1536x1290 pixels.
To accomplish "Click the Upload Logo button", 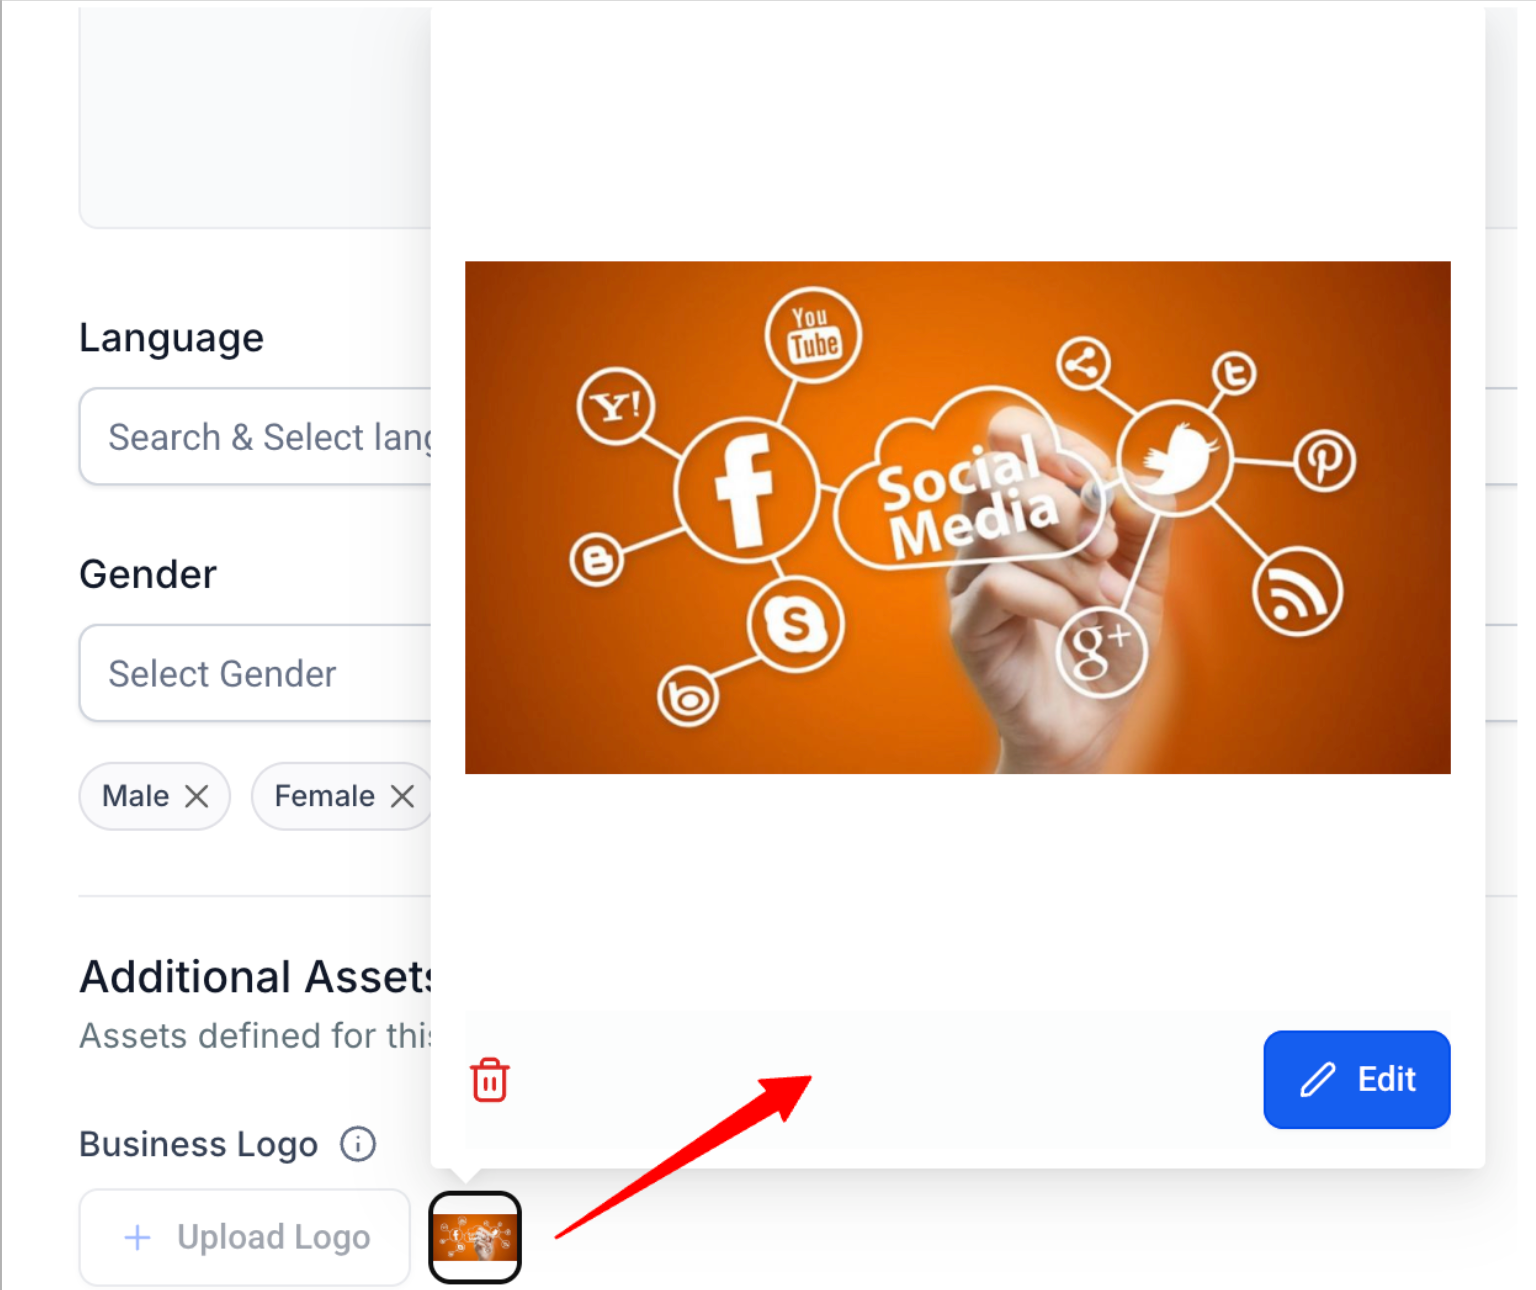I will click(245, 1237).
